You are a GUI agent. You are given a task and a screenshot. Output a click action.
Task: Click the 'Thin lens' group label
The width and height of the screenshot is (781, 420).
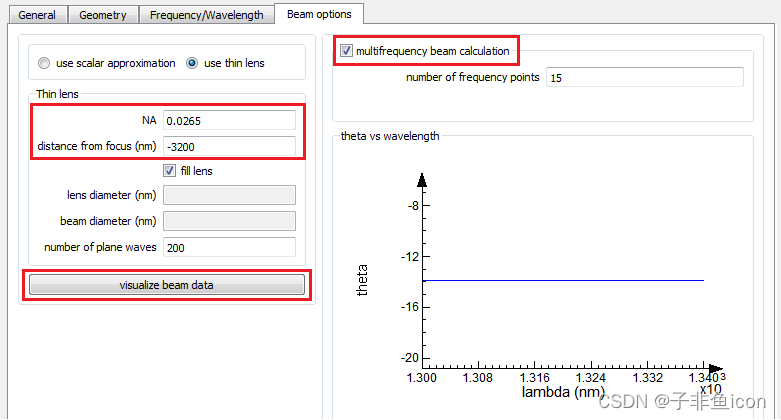[57, 94]
